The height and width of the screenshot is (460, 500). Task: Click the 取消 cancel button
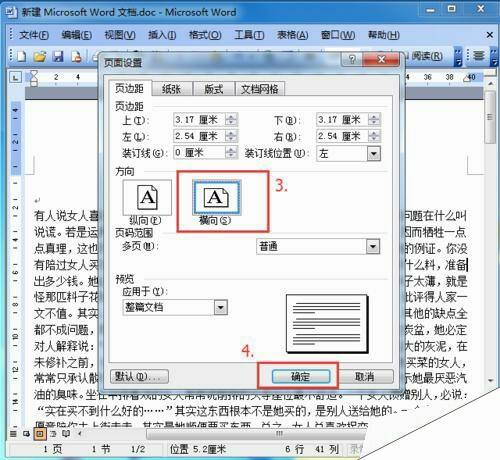pyautogui.click(x=365, y=377)
